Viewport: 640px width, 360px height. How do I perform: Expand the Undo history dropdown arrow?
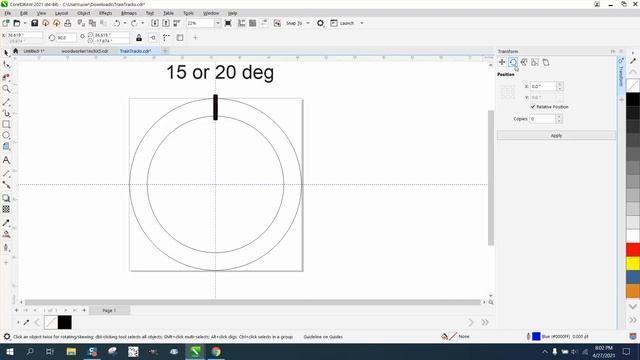point(124,23)
